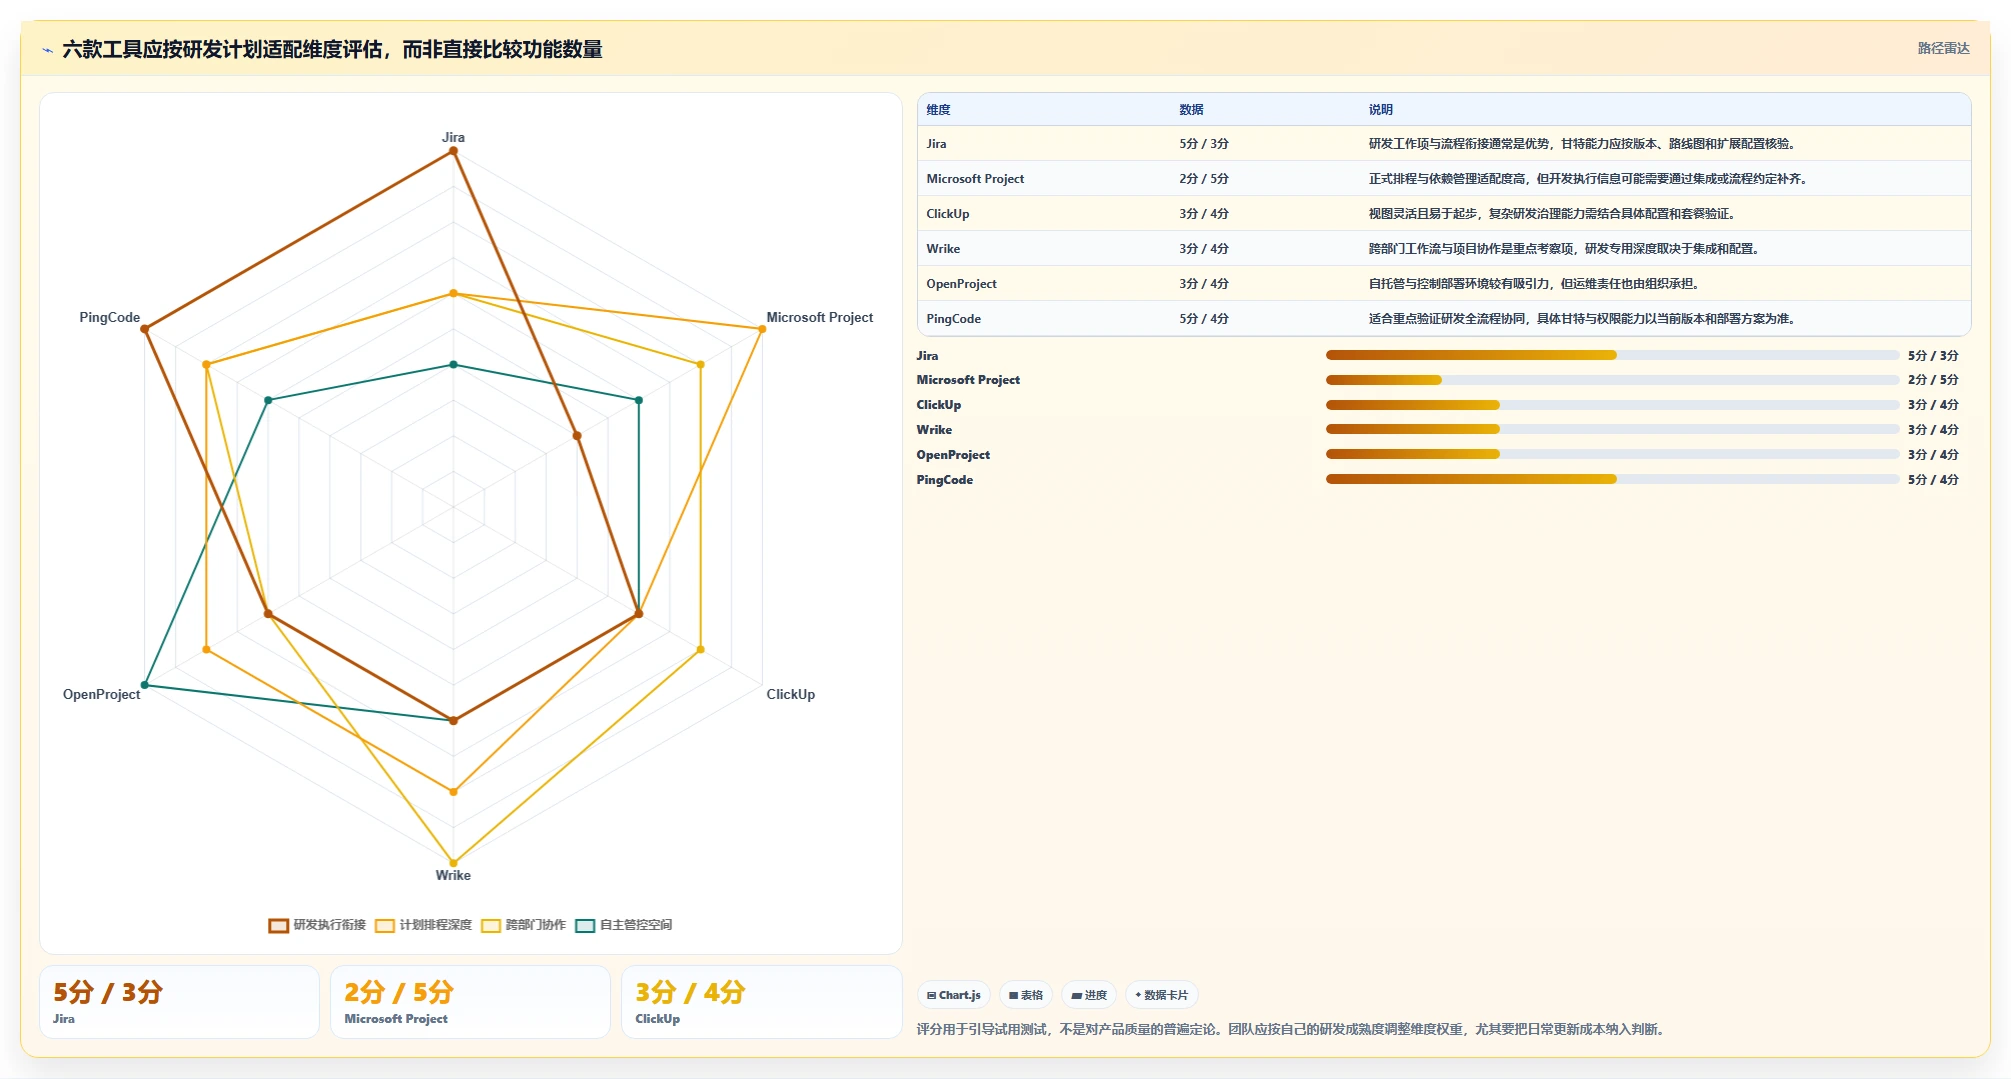The width and height of the screenshot is (2011, 1079).
Task: Click the Microsoft Project progress bar
Action: [x=1612, y=380]
